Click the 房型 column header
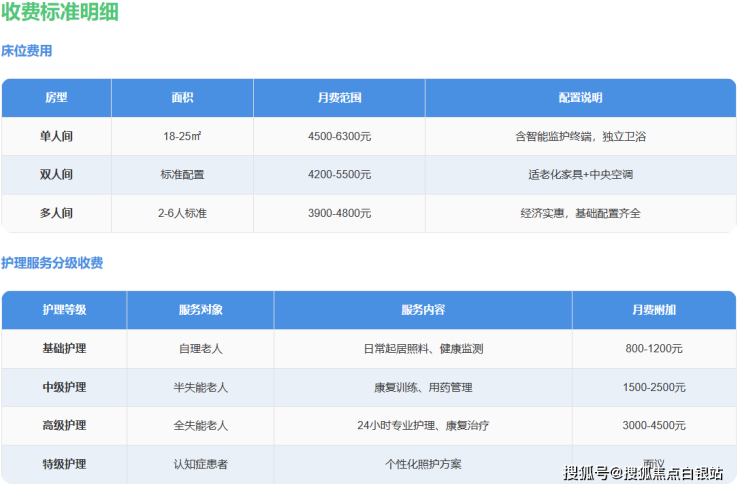 coord(56,98)
